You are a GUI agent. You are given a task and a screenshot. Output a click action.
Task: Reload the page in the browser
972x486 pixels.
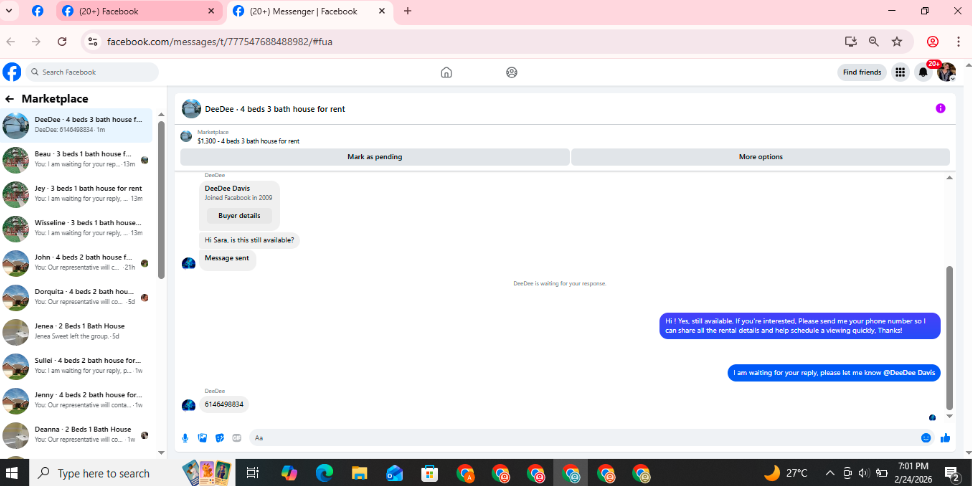62,42
